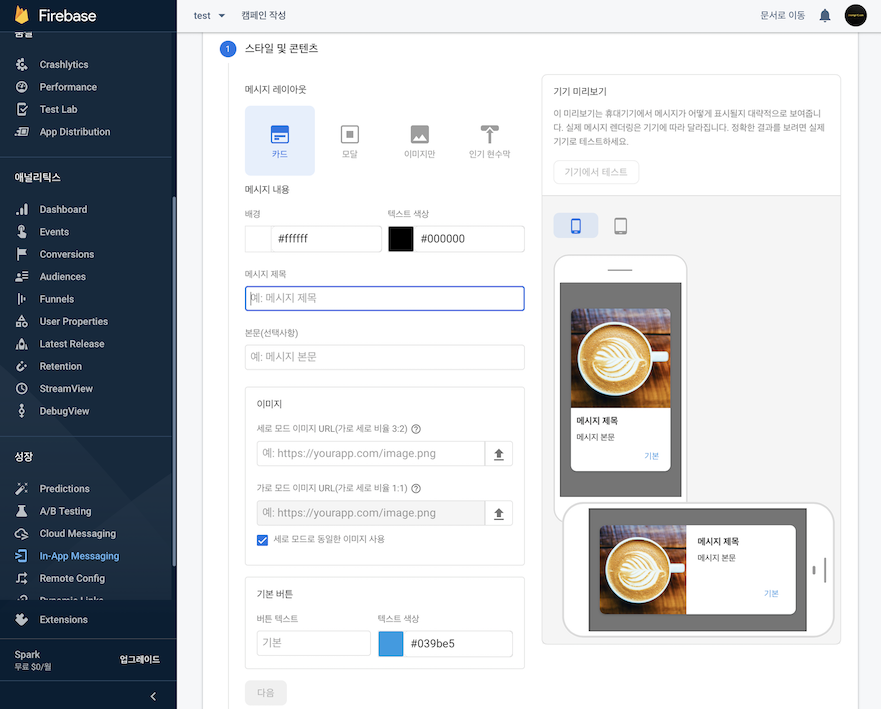
Task: Select the 모달 message layout
Action: [x=349, y=141]
